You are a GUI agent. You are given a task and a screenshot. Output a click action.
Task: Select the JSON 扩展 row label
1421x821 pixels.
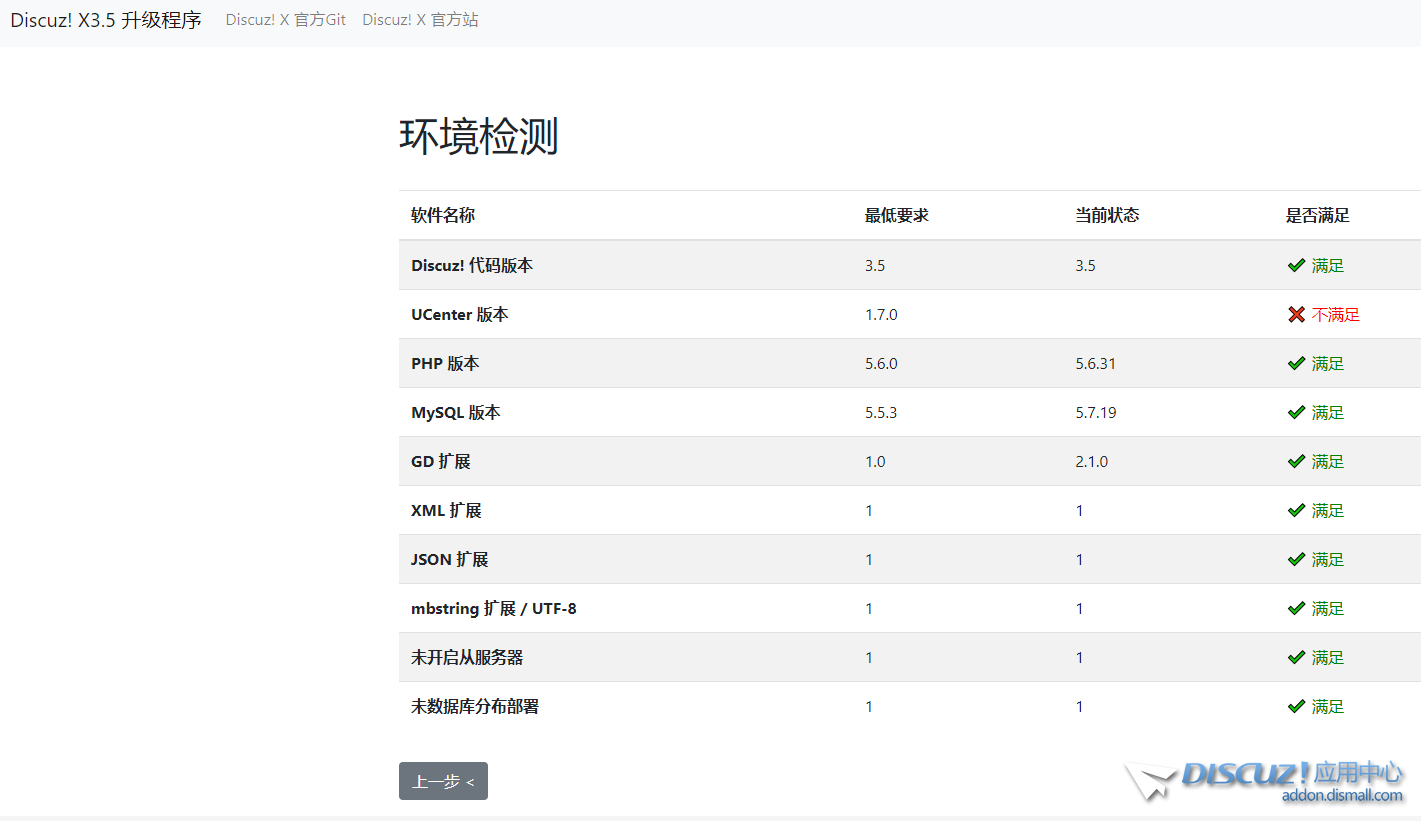(450, 559)
